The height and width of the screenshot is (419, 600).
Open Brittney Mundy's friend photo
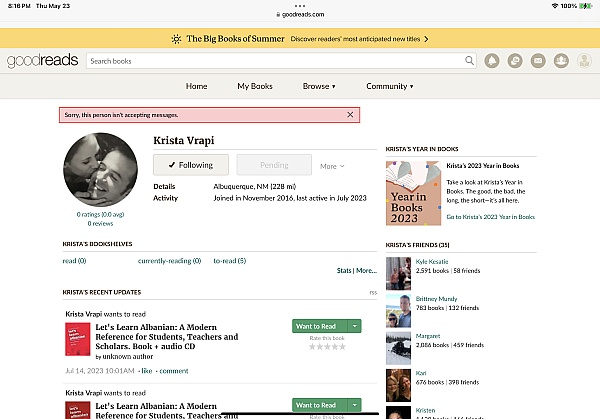coord(398,311)
